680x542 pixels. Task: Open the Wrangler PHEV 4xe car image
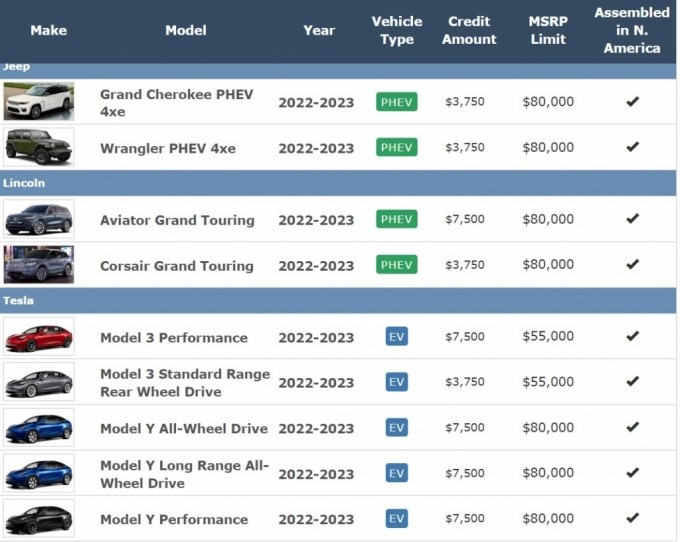pos(39,147)
